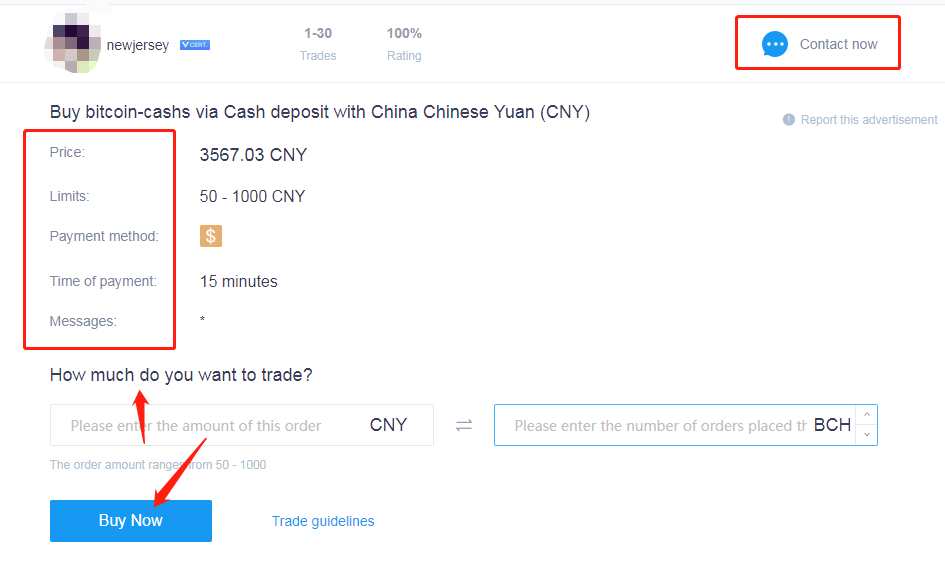Click the 1-30 Trades statistic
This screenshot has width=945, height=564.
coord(318,44)
